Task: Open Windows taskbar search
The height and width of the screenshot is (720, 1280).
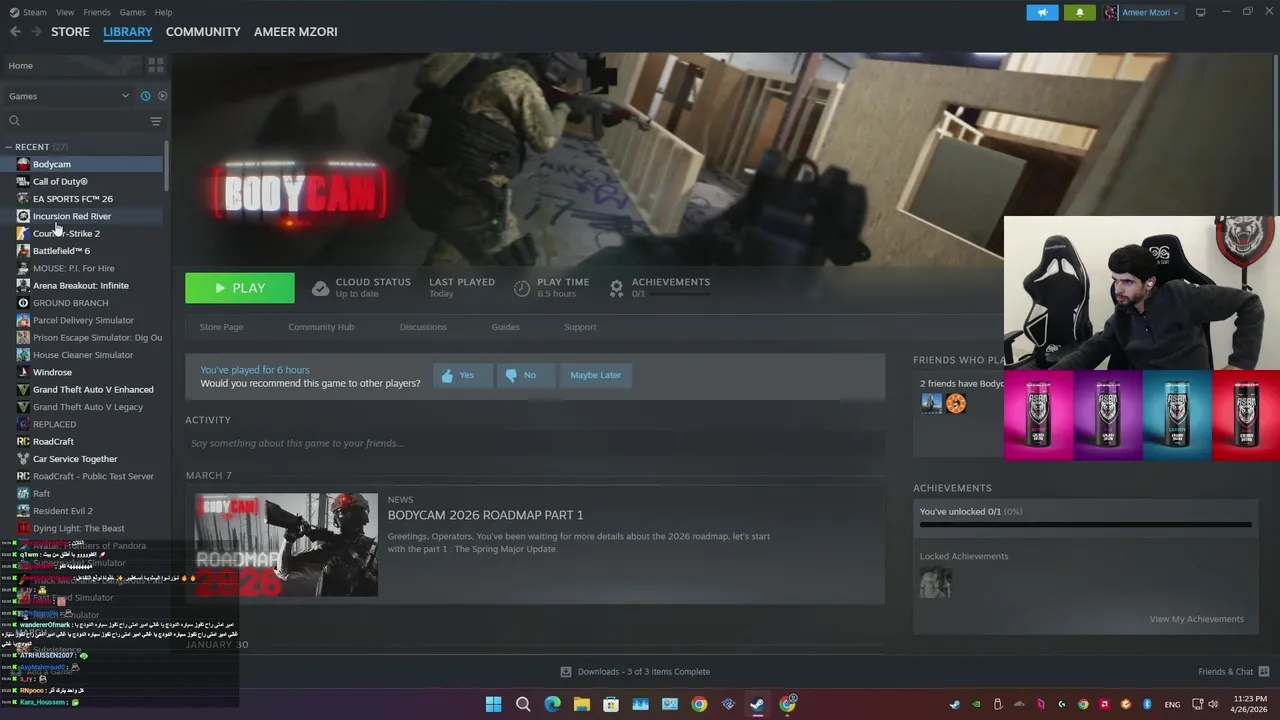Action: [x=523, y=704]
